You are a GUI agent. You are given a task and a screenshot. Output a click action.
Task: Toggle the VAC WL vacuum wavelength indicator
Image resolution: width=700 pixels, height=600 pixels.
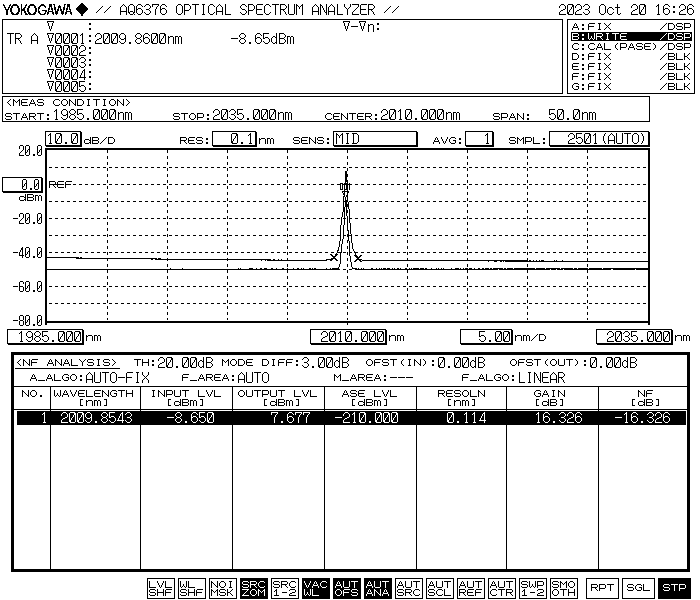316,588
